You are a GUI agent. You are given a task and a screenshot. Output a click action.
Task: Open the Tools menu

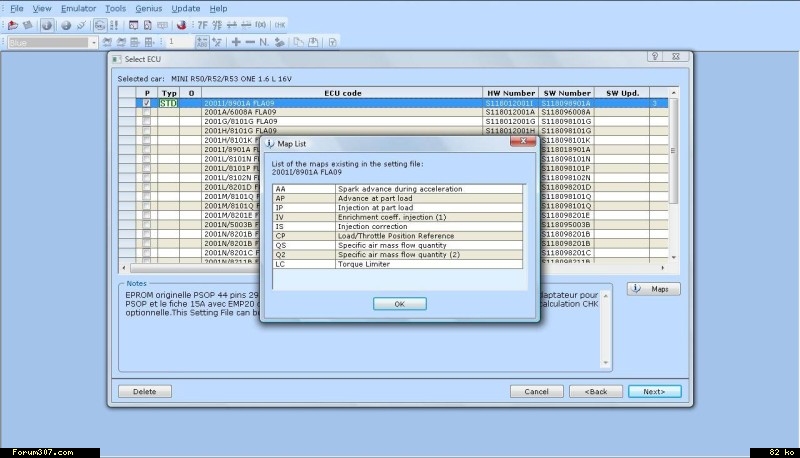(116, 8)
